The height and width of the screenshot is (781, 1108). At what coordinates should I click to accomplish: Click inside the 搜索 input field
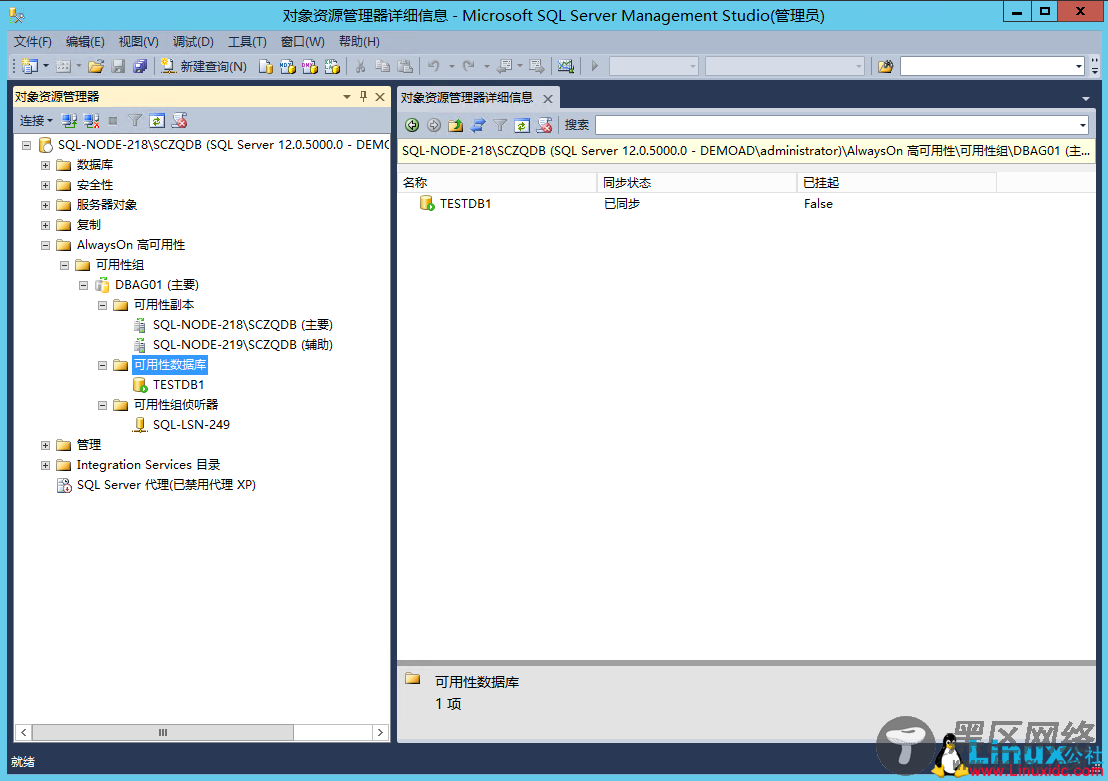tap(836, 125)
